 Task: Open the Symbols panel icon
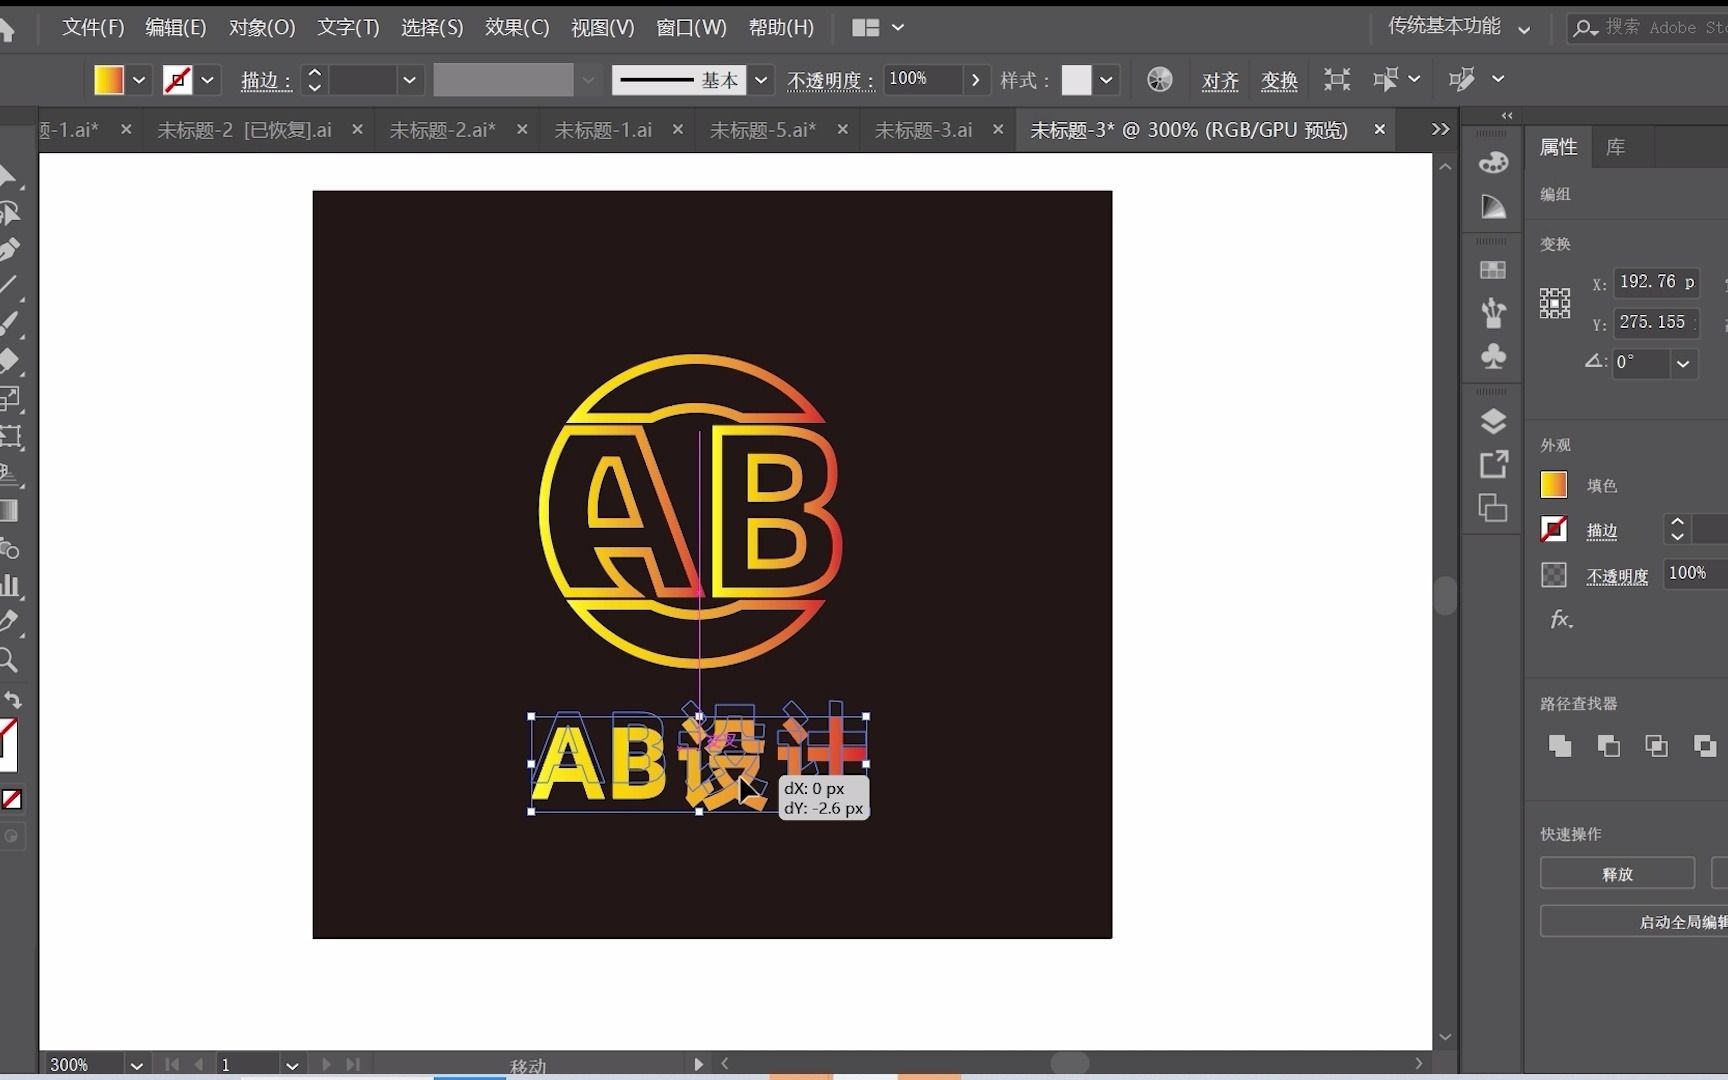1493,357
